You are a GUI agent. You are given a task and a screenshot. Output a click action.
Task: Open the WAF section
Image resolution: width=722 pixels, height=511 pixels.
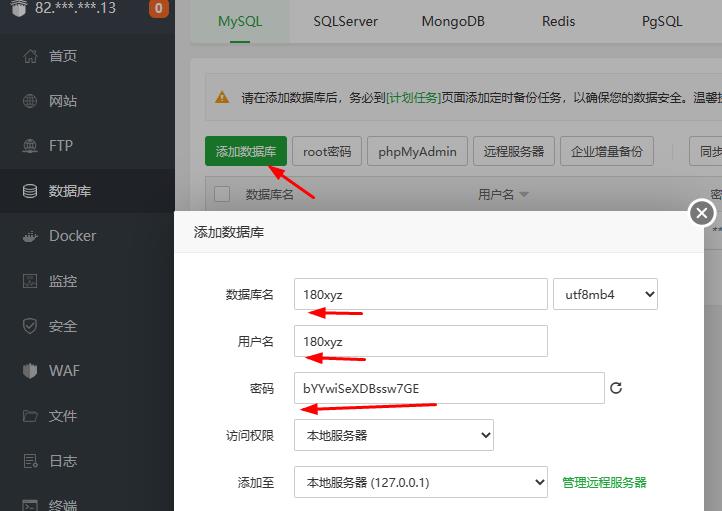click(64, 371)
